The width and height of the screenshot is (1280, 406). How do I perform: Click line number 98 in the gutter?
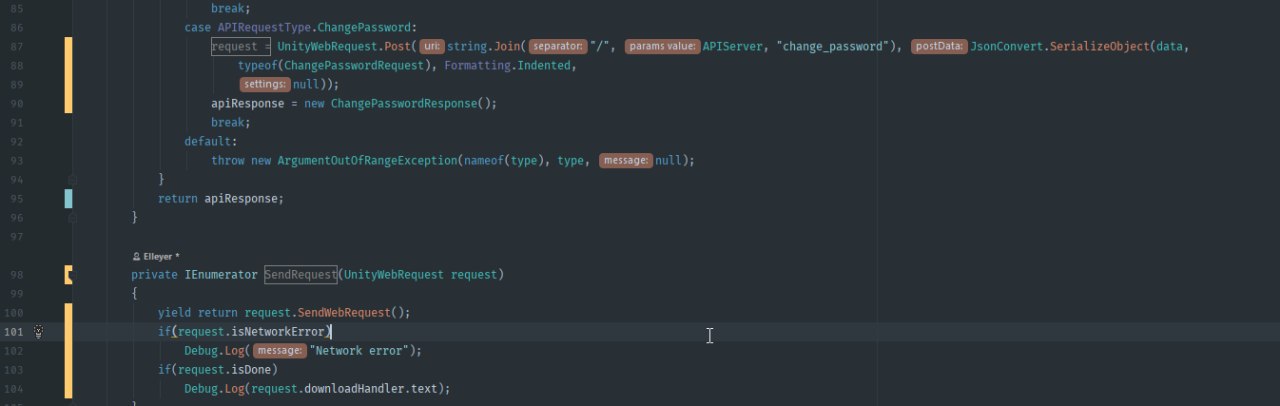pos(16,274)
